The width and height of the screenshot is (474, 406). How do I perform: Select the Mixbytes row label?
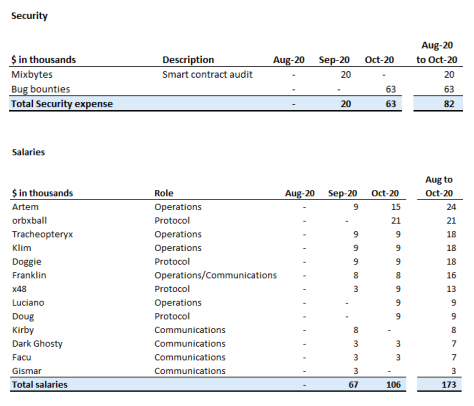pyautogui.click(x=32, y=75)
